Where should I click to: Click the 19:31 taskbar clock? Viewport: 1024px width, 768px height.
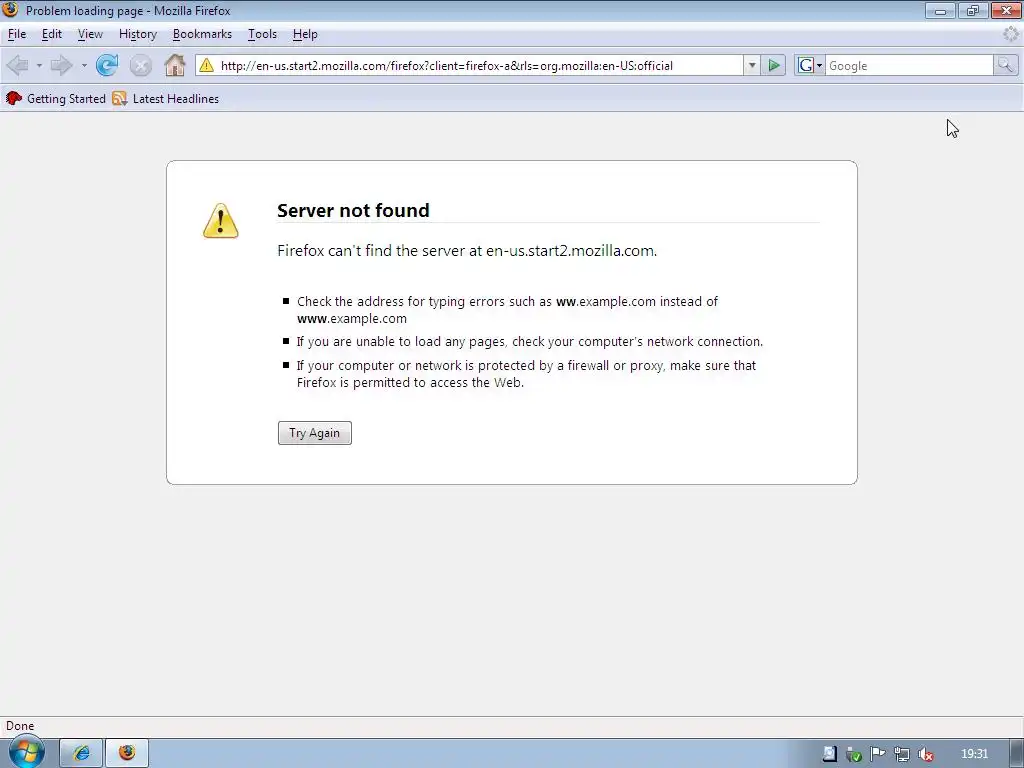point(974,754)
